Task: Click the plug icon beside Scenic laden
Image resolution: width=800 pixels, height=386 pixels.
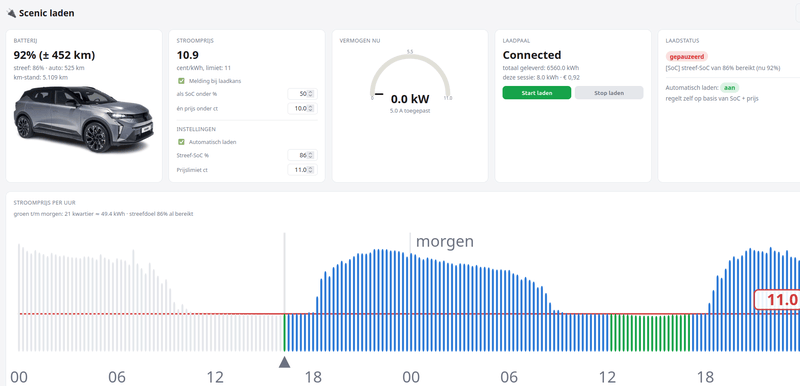Action: point(11,14)
